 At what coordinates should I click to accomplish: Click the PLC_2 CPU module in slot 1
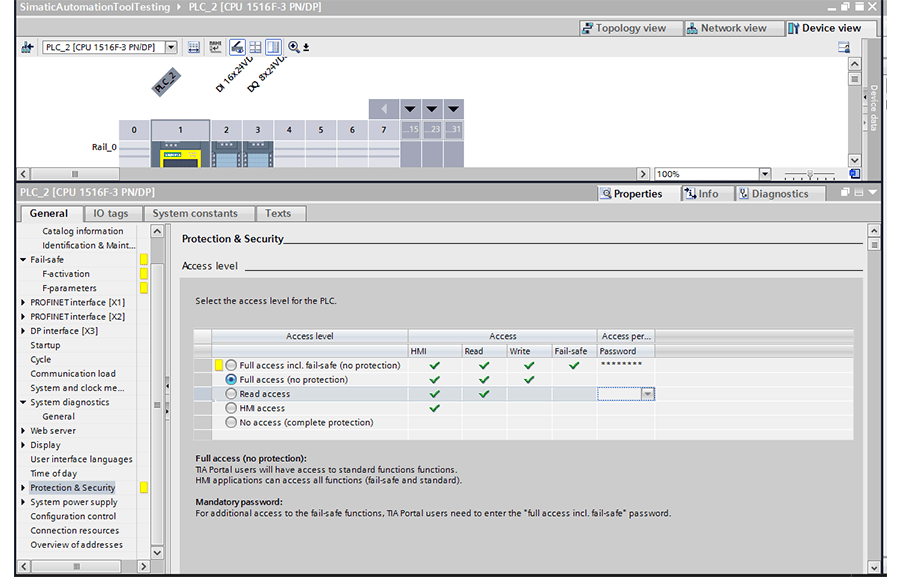[180, 155]
